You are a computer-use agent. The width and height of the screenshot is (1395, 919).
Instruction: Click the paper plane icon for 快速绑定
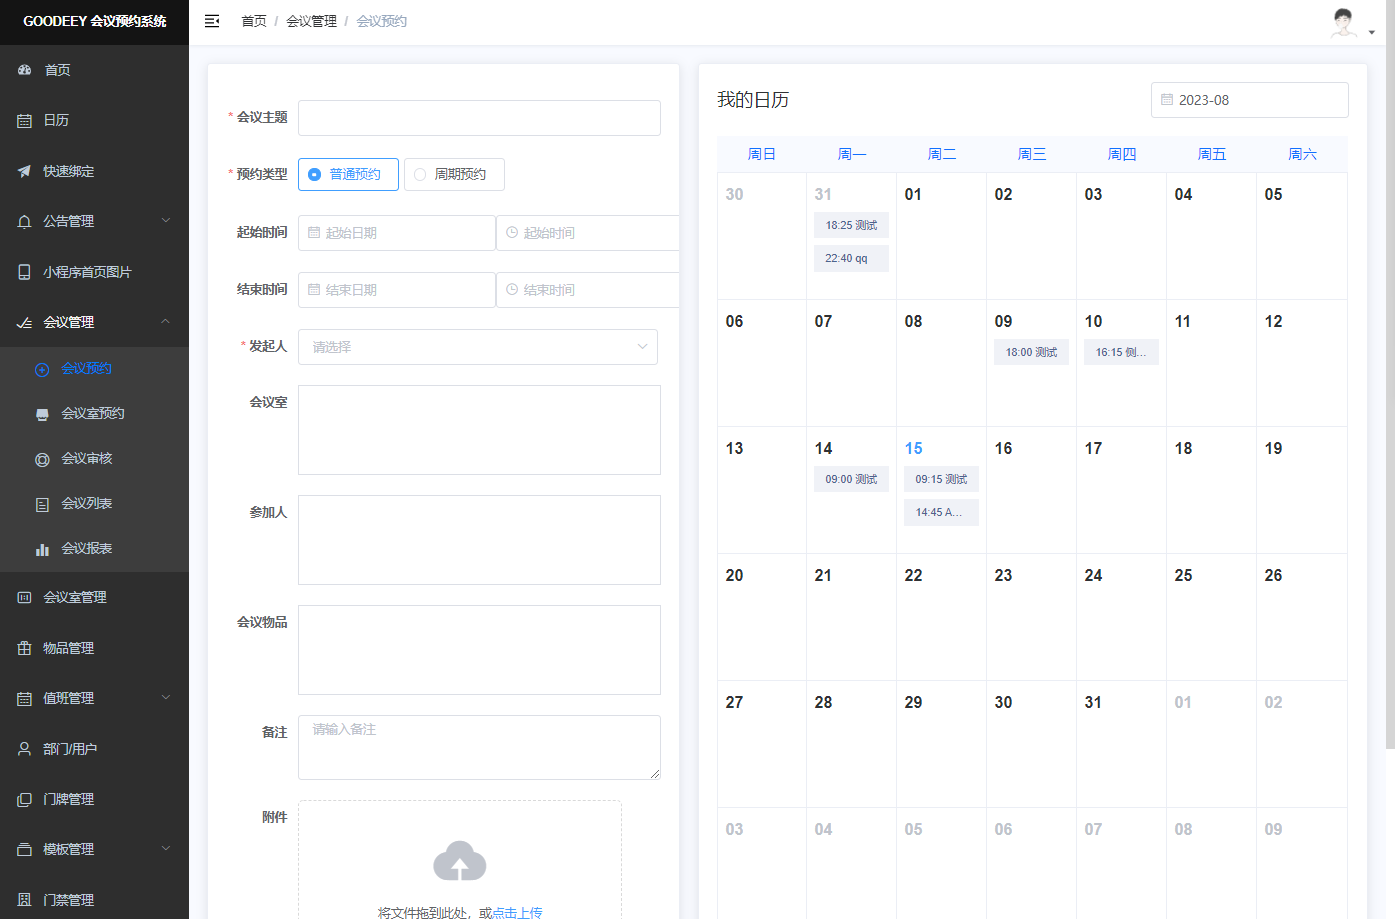coord(25,171)
